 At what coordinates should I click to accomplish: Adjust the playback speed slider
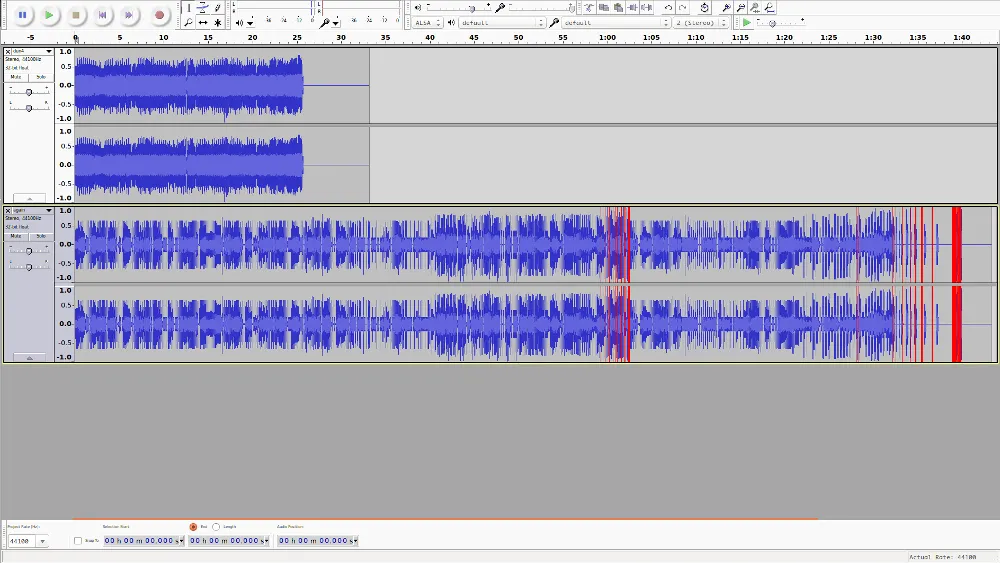pyautogui.click(x=781, y=23)
